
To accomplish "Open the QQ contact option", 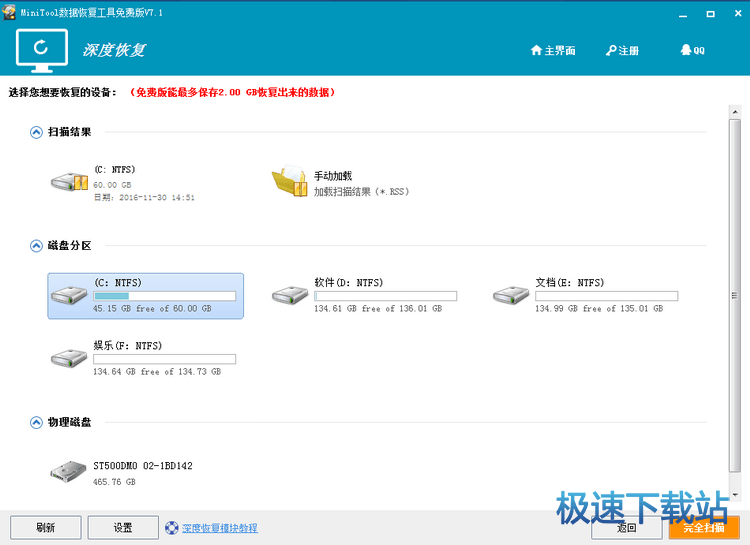I will pyautogui.click(x=692, y=50).
